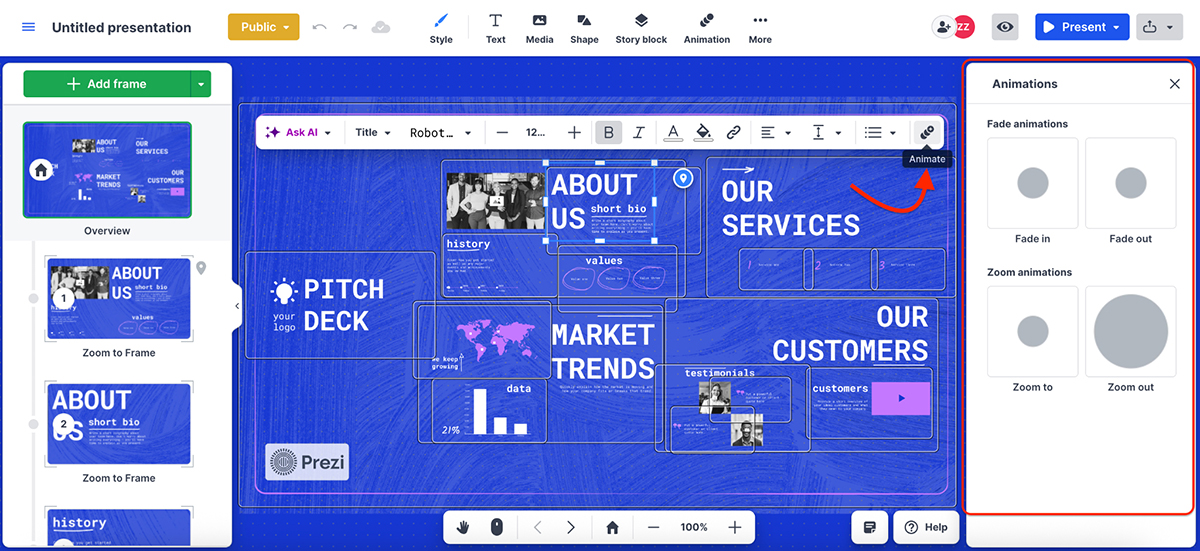Viewport: 1200px width, 551px height.
Task: Click the add collaborator icon
Action: pyautogui.click(x=942, y=27)
